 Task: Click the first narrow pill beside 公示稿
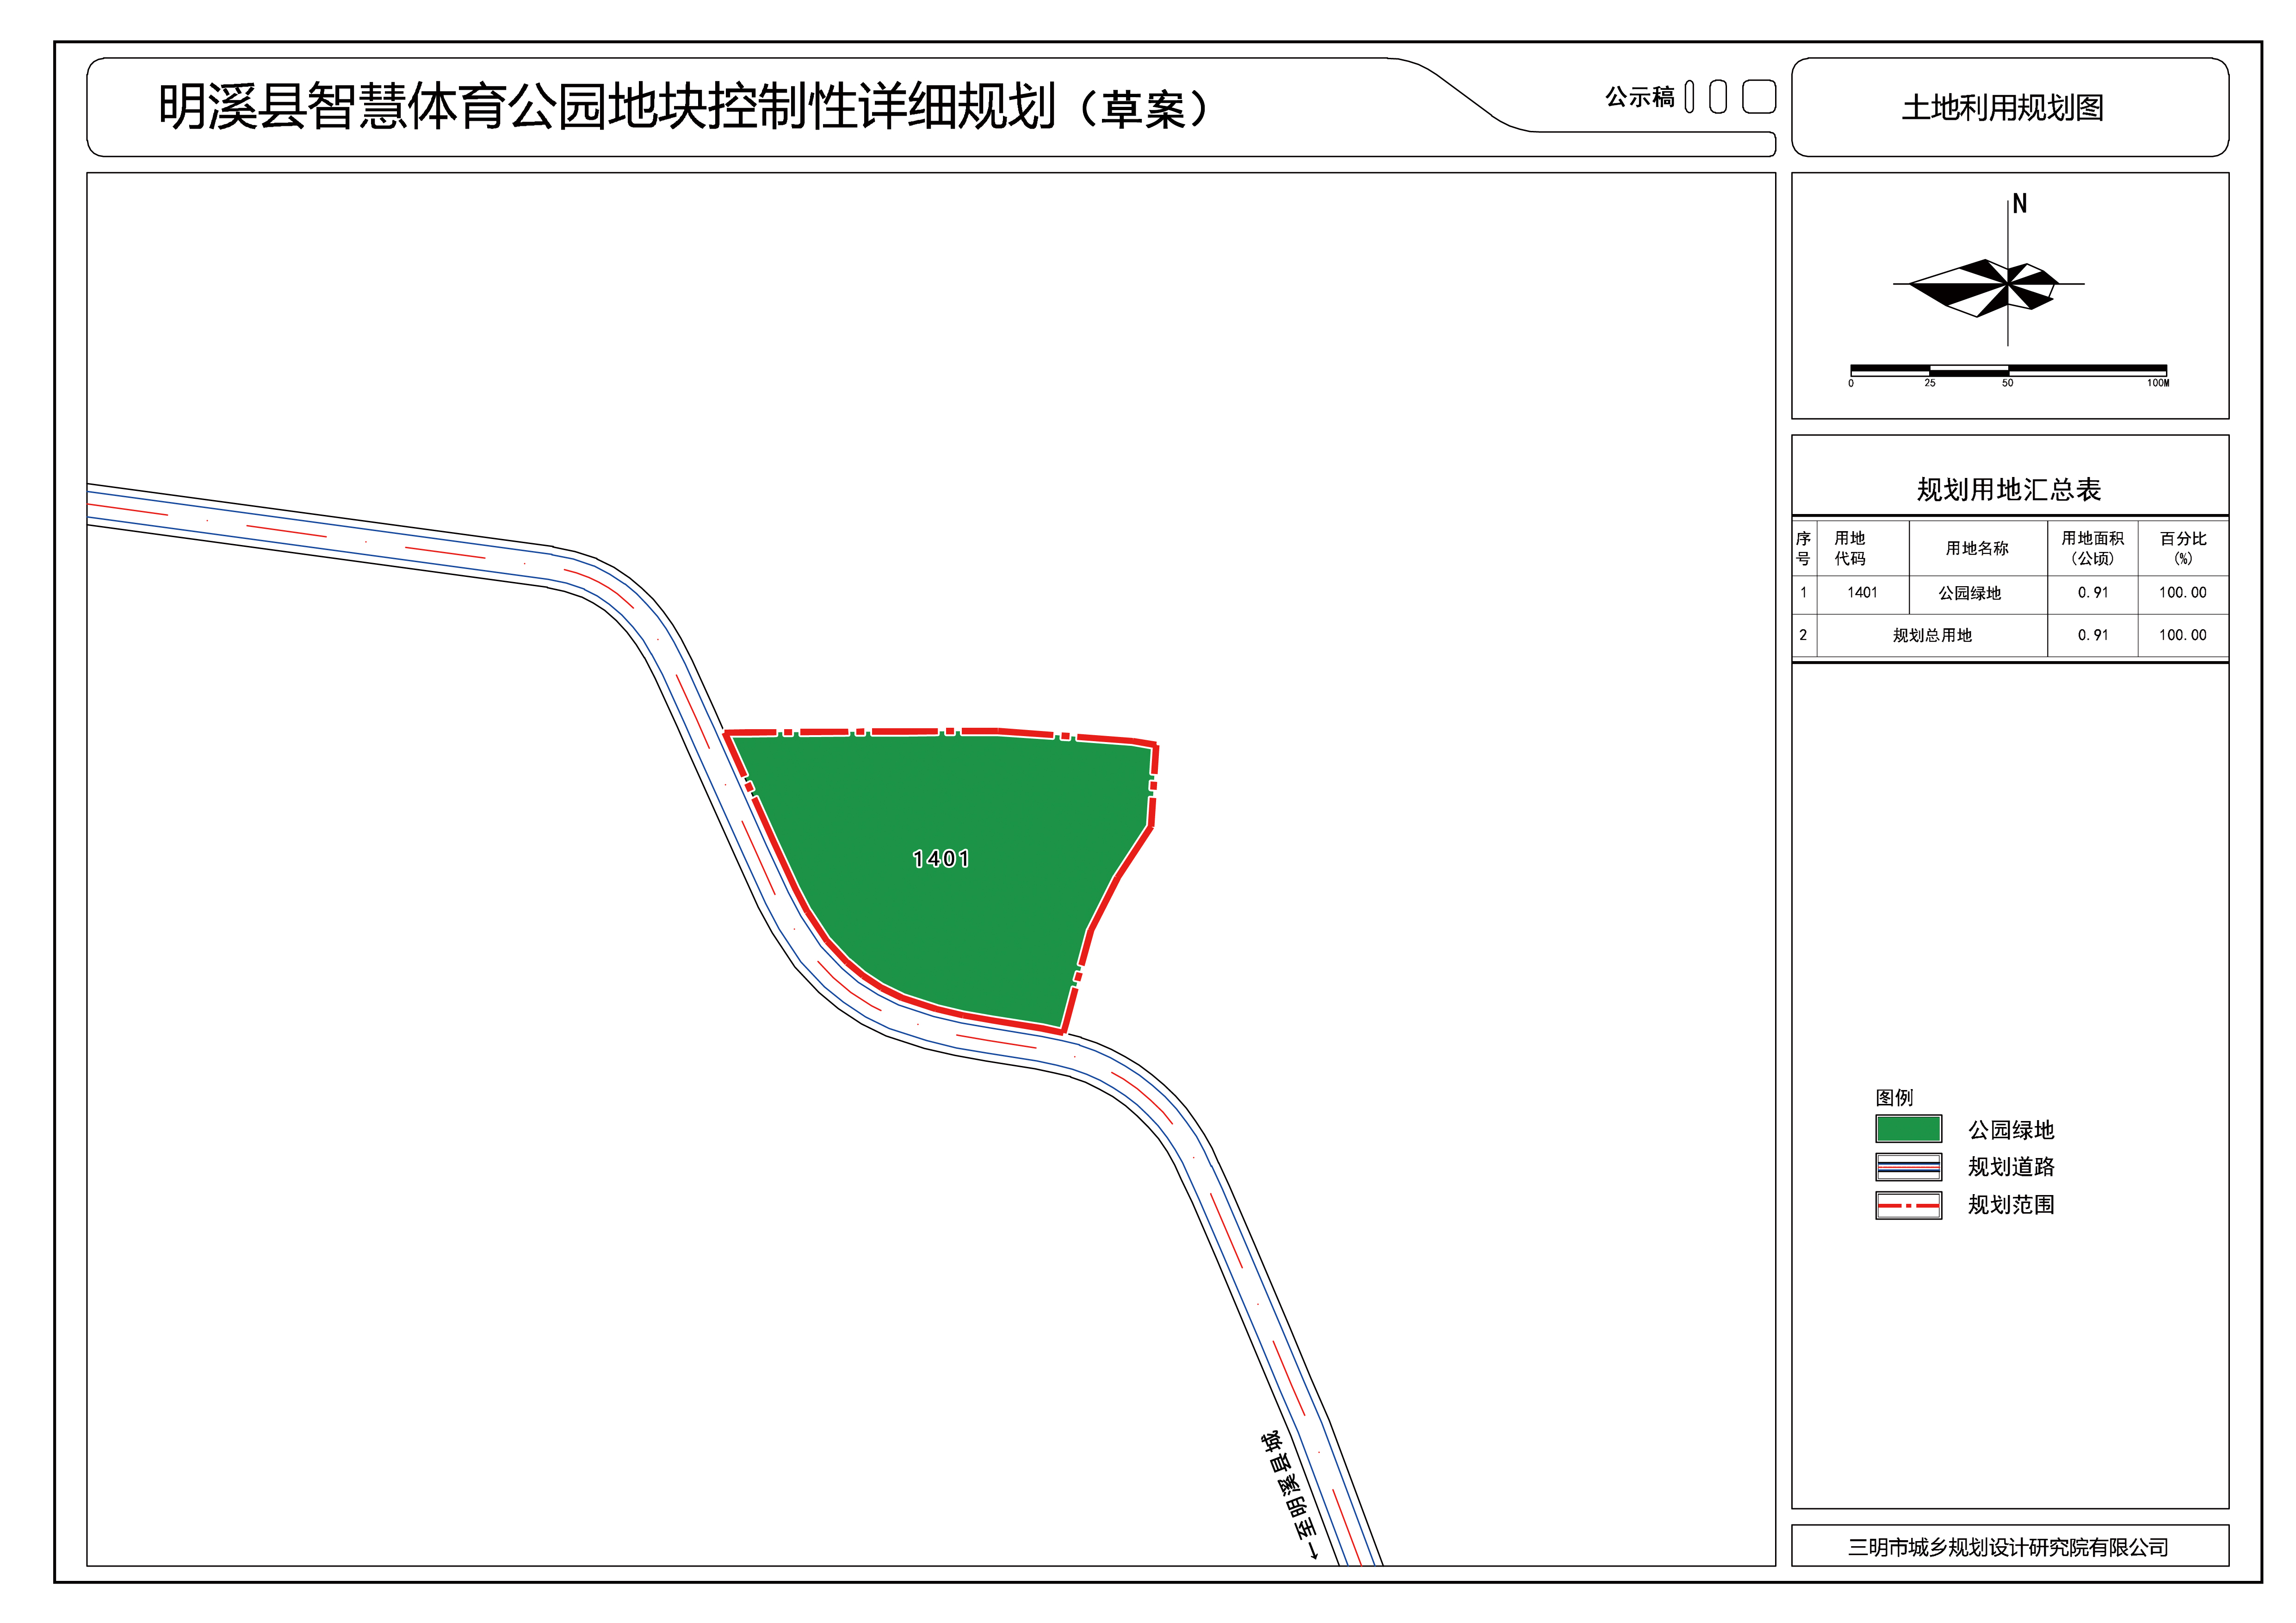pyautogui.click(x=1689, y=97)
